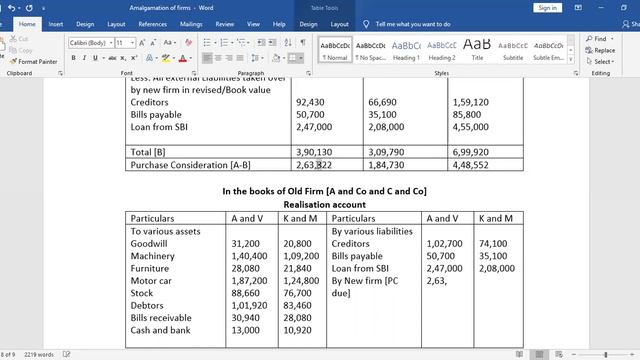The width and height of the screenshot is (640, 360).
Task: Open proofing check icon in status bar
Action: (67, 354)
